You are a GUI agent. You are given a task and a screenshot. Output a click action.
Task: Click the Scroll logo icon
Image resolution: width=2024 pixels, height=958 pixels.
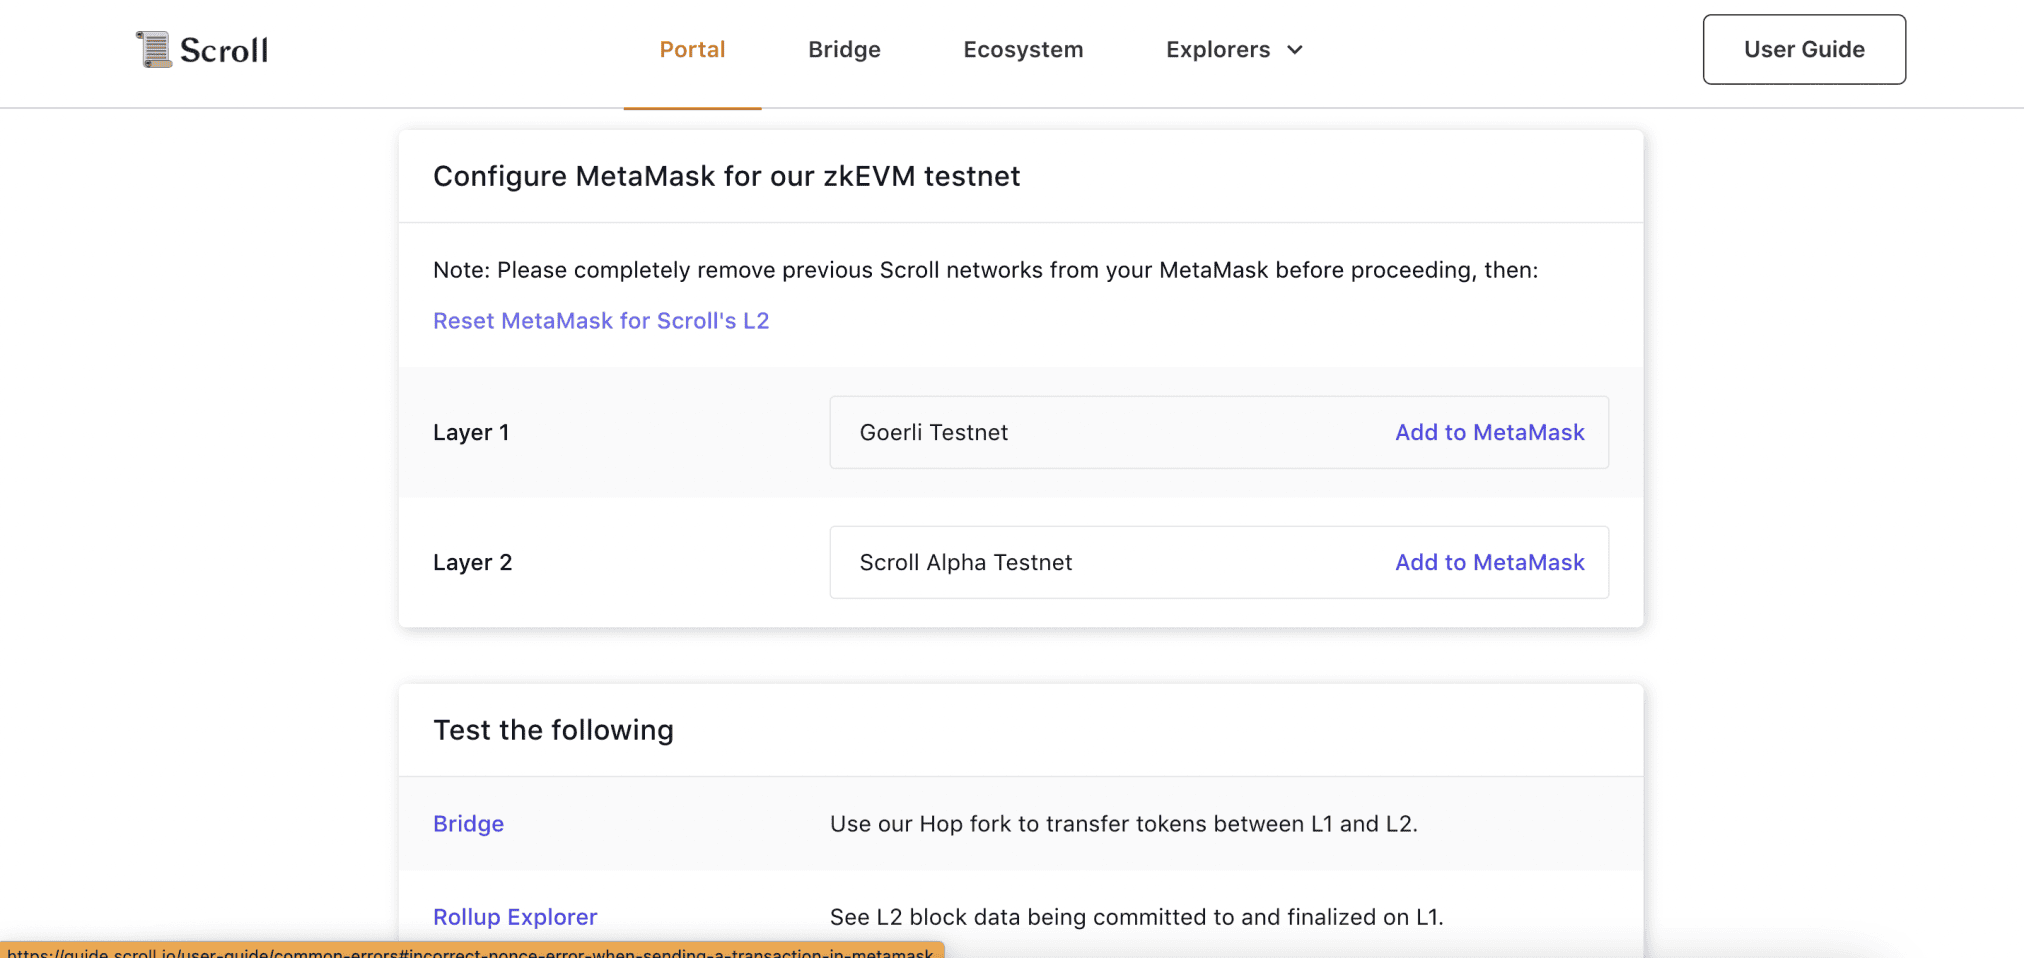154,49
